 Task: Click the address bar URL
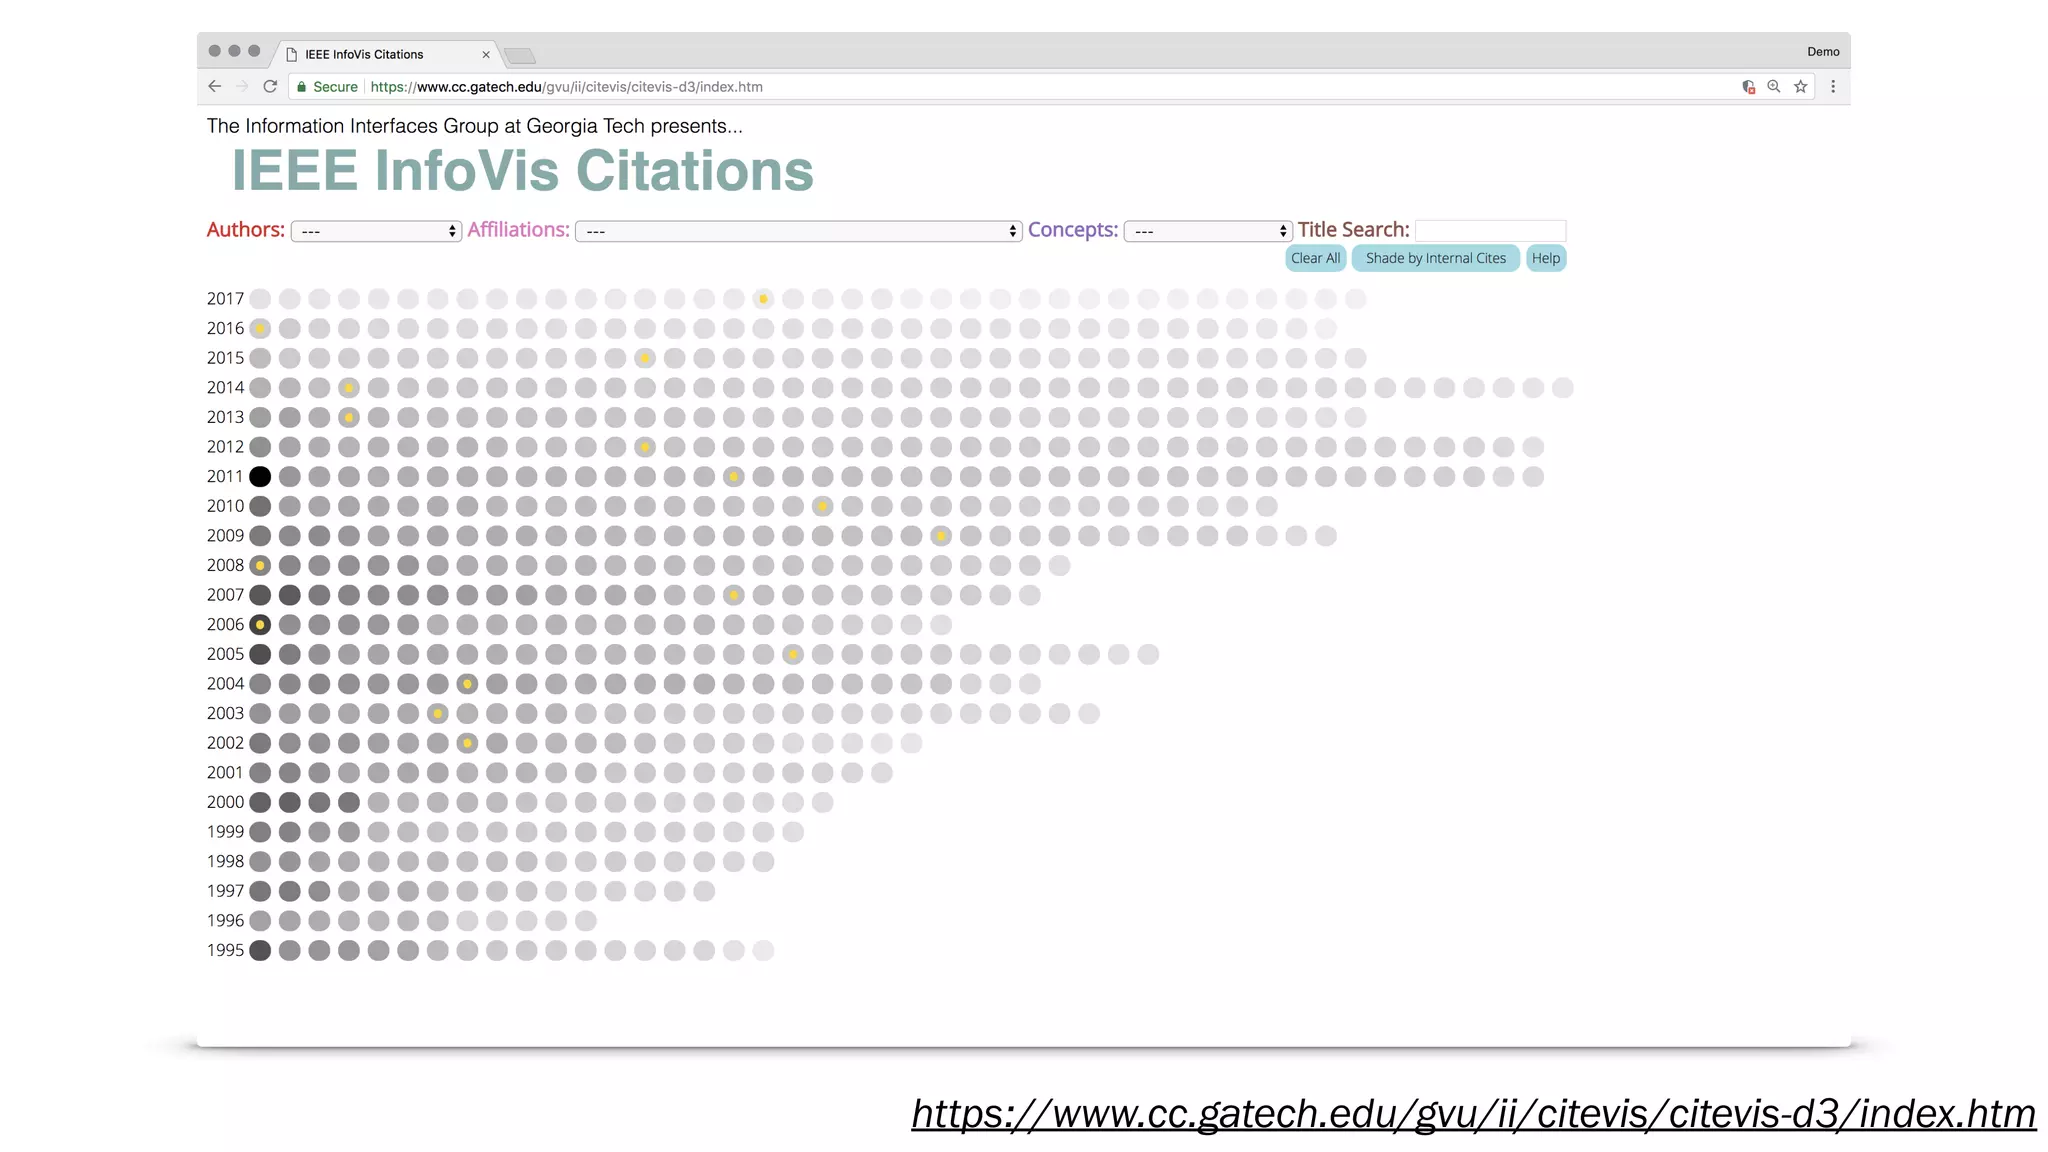click(x=566, y=87)
